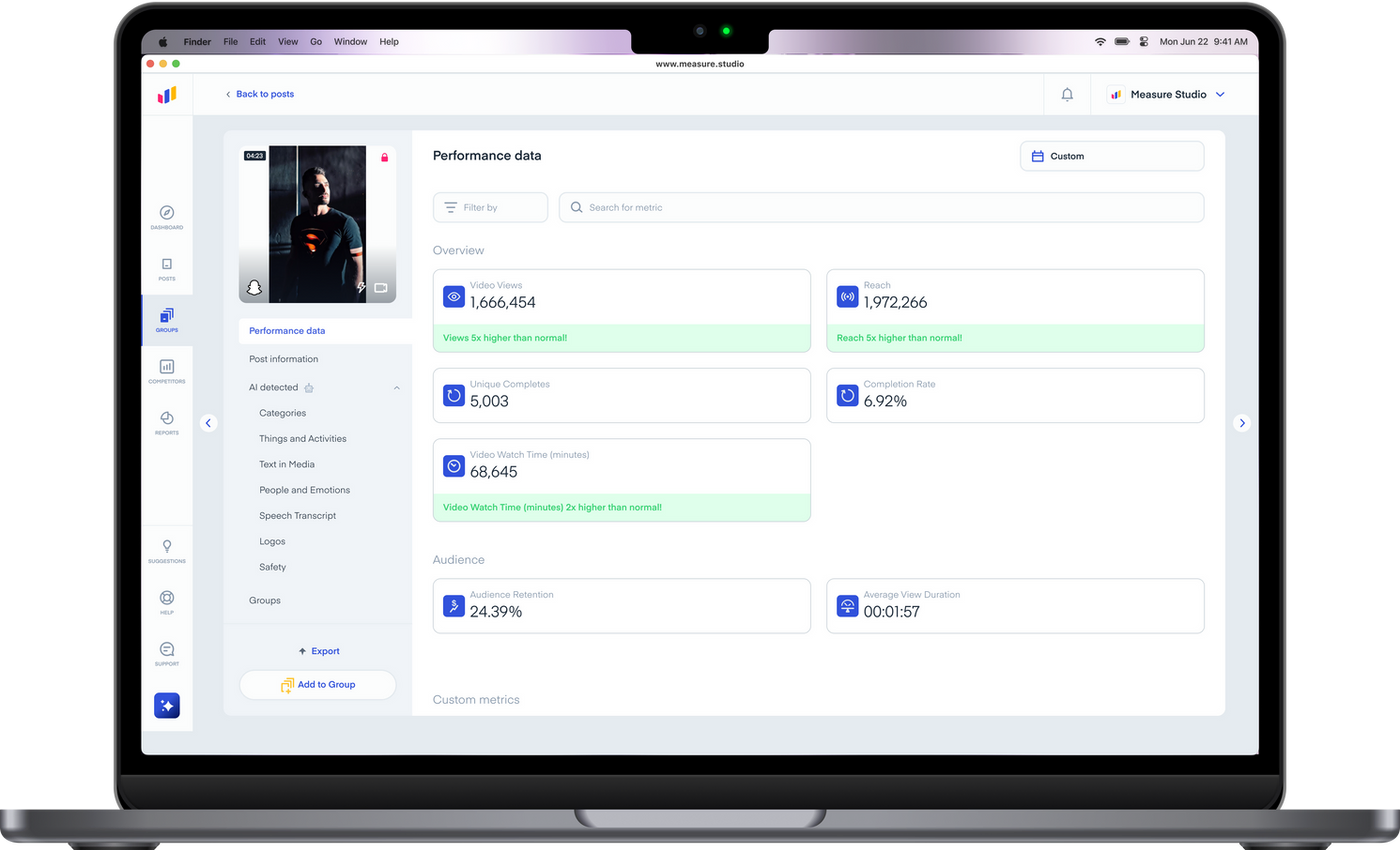Click the Add to Group button

click(318, 685)
